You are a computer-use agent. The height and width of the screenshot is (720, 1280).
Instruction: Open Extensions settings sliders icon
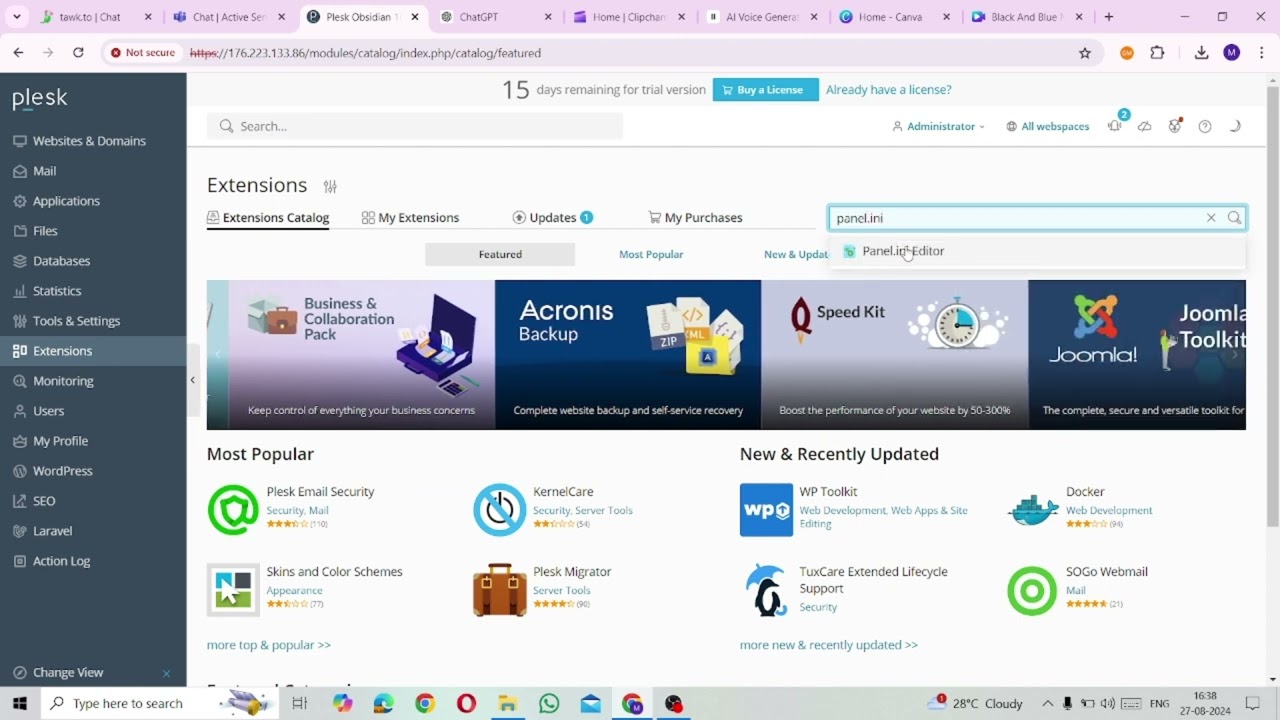tap(330, 186)
